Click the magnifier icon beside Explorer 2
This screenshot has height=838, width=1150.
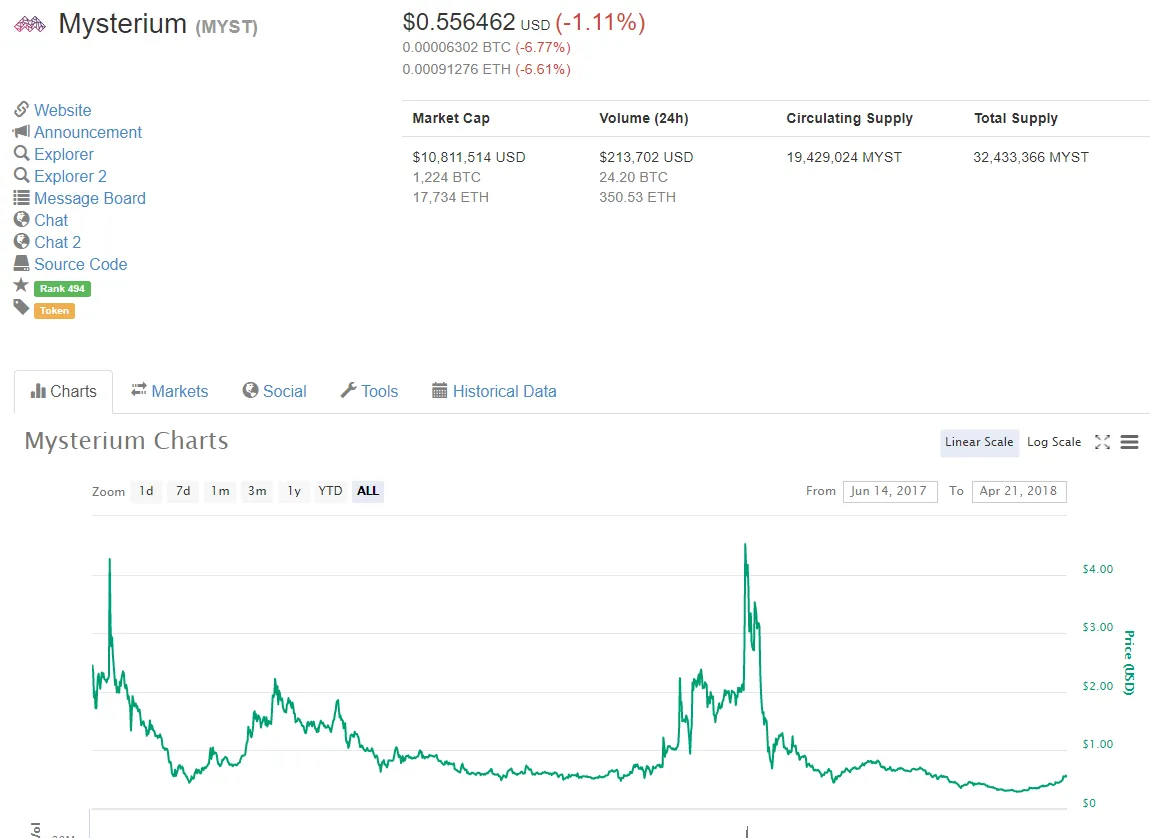point(21,175)
